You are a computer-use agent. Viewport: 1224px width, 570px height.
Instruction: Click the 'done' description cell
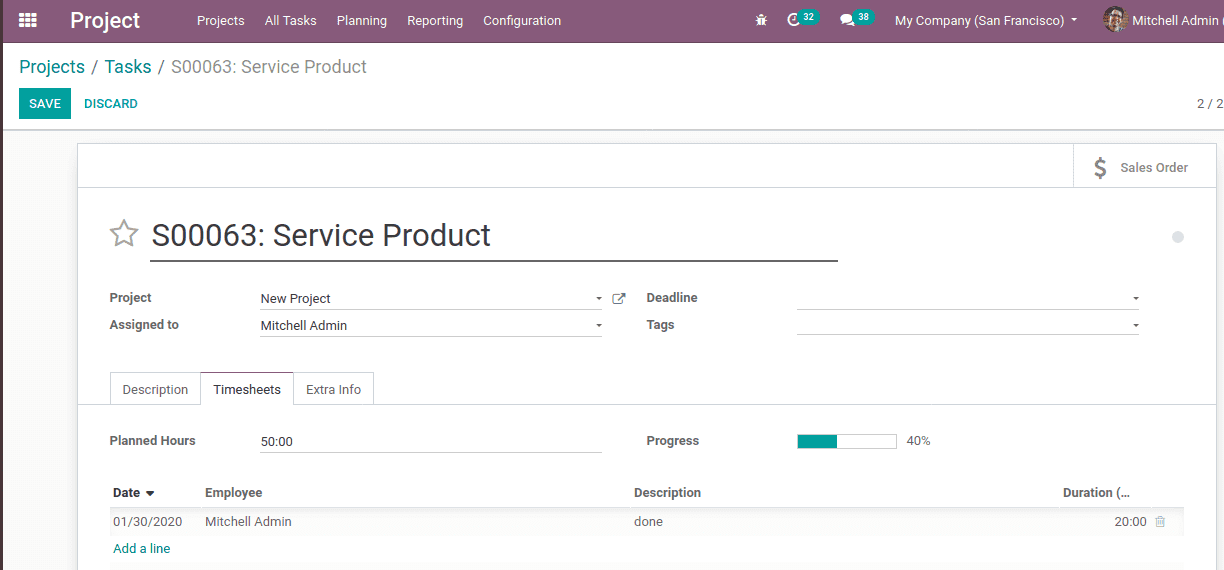[648, 521]
